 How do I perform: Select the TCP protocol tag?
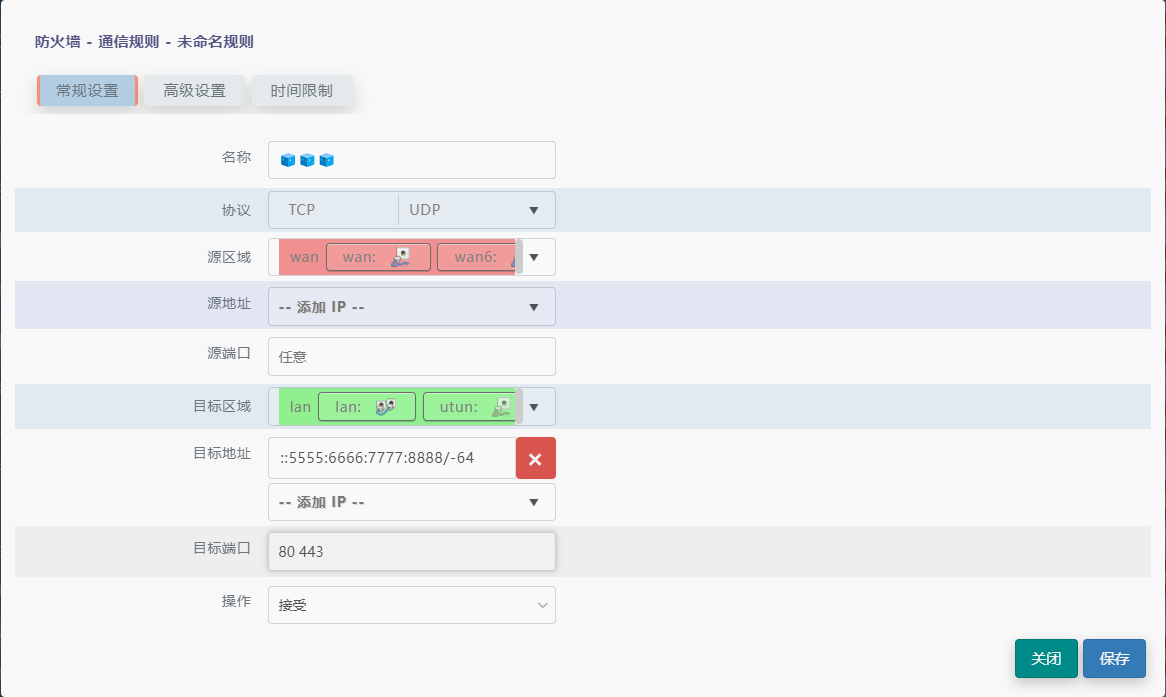tap(302, 210)
